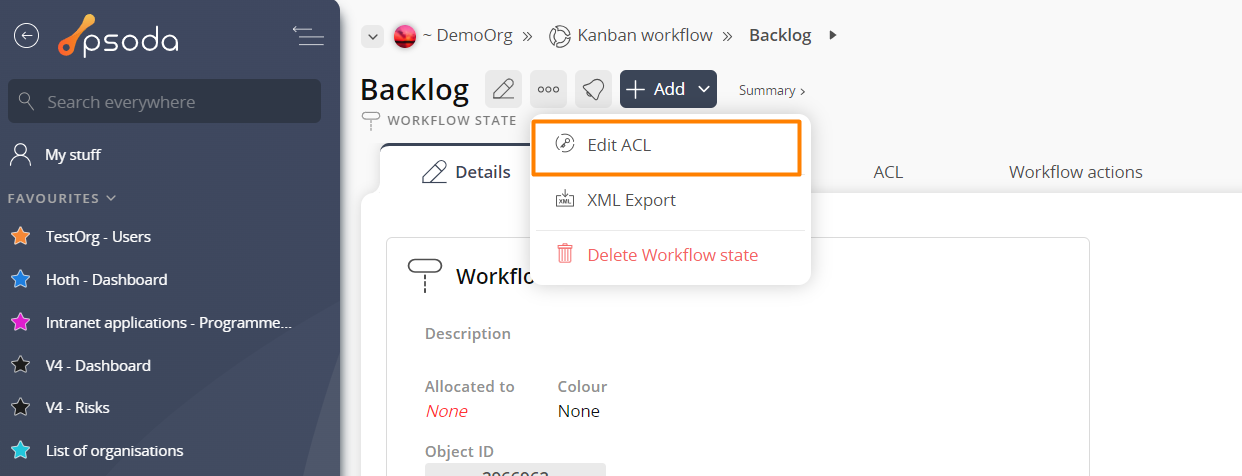Open breadcrumb dropdown arrow before DemoOrg

coord(372,37)
